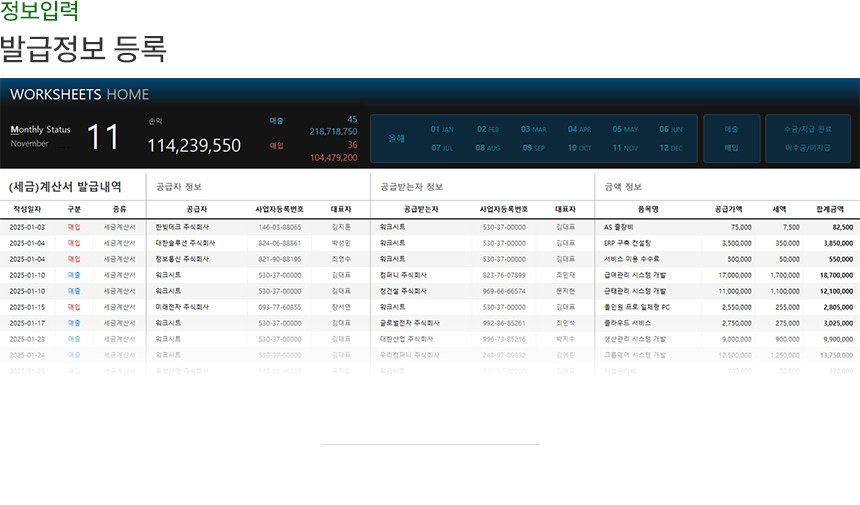
Task: Select the 한빛테크 주식회사 supplier cell
Action: tap(182, 227)
